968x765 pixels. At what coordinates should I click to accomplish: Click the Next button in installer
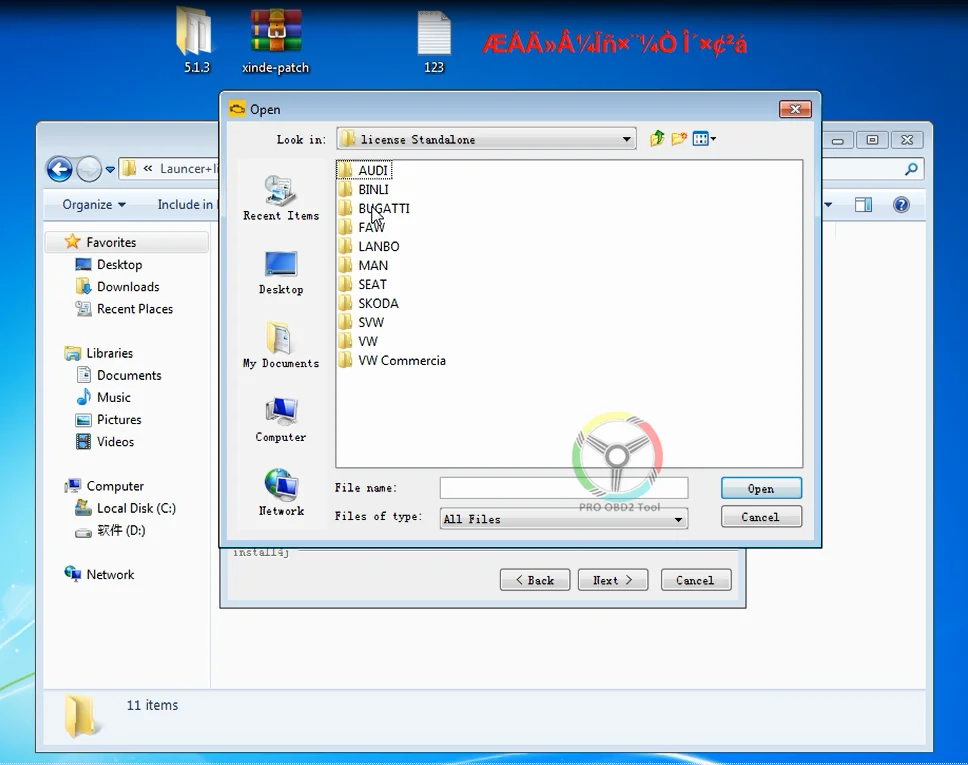[x=613, y=580]
